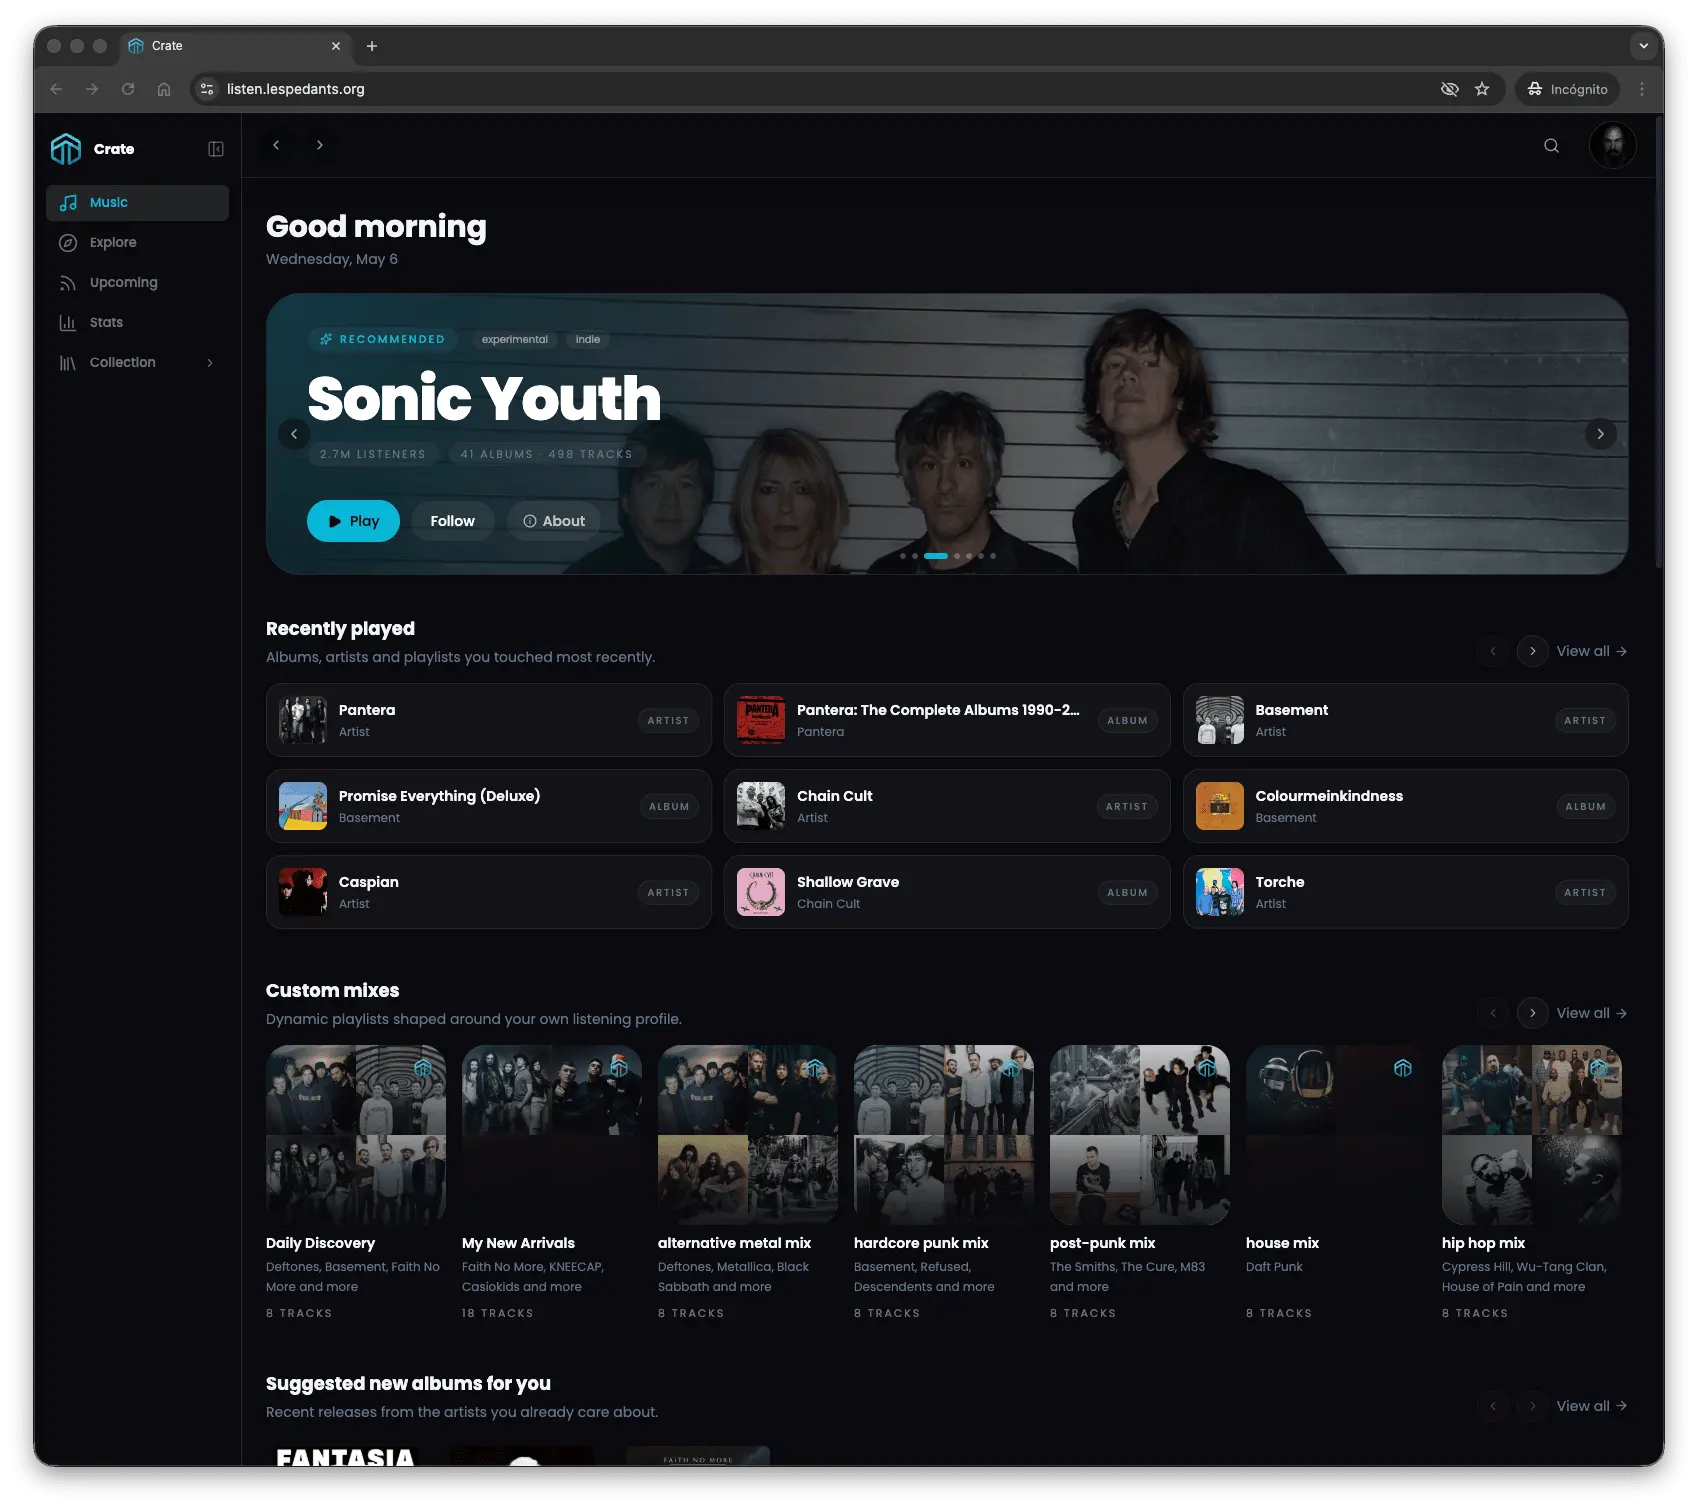The width and height of the screenshot is (1698, 1508).
Task: Next page of Recently played
Action: [1532, 651]
